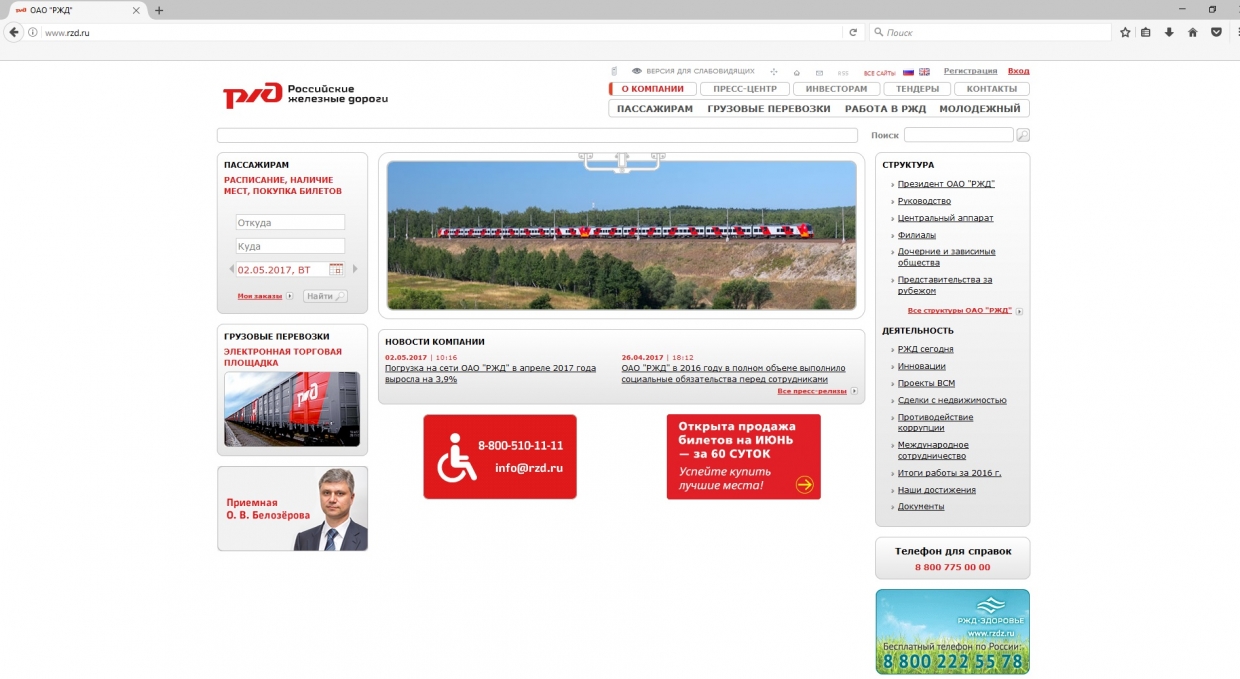Click the Вход login link

click(x=1018, y=71)
